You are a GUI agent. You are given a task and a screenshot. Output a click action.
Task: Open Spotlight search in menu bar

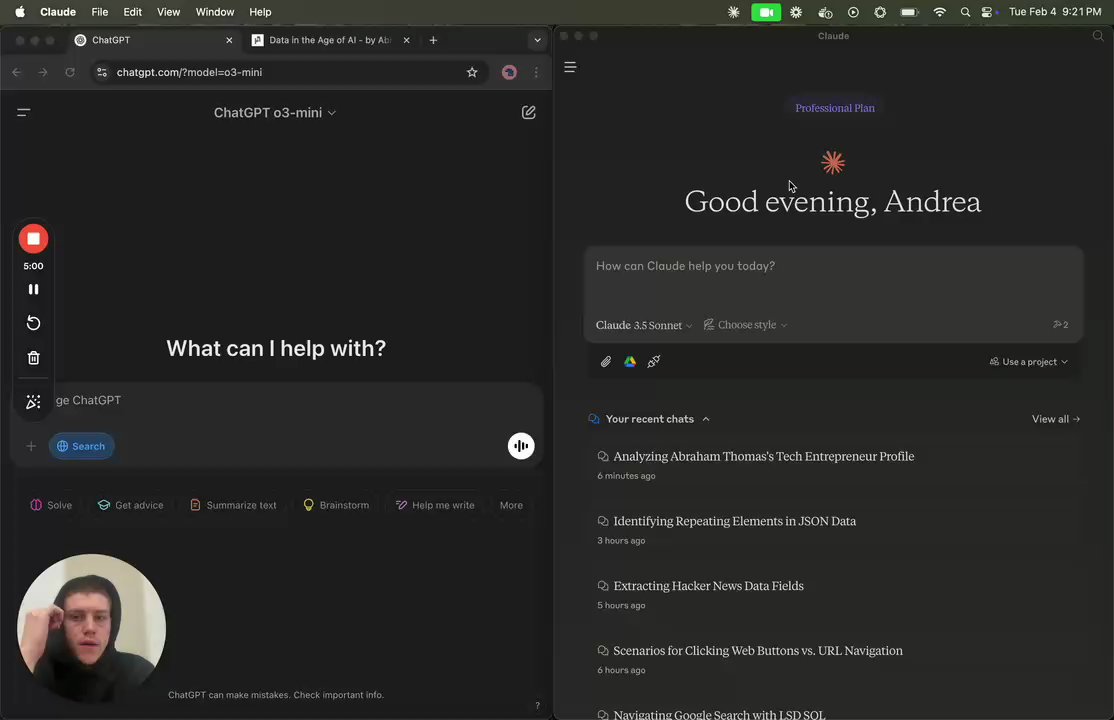(x=965, y=12)
